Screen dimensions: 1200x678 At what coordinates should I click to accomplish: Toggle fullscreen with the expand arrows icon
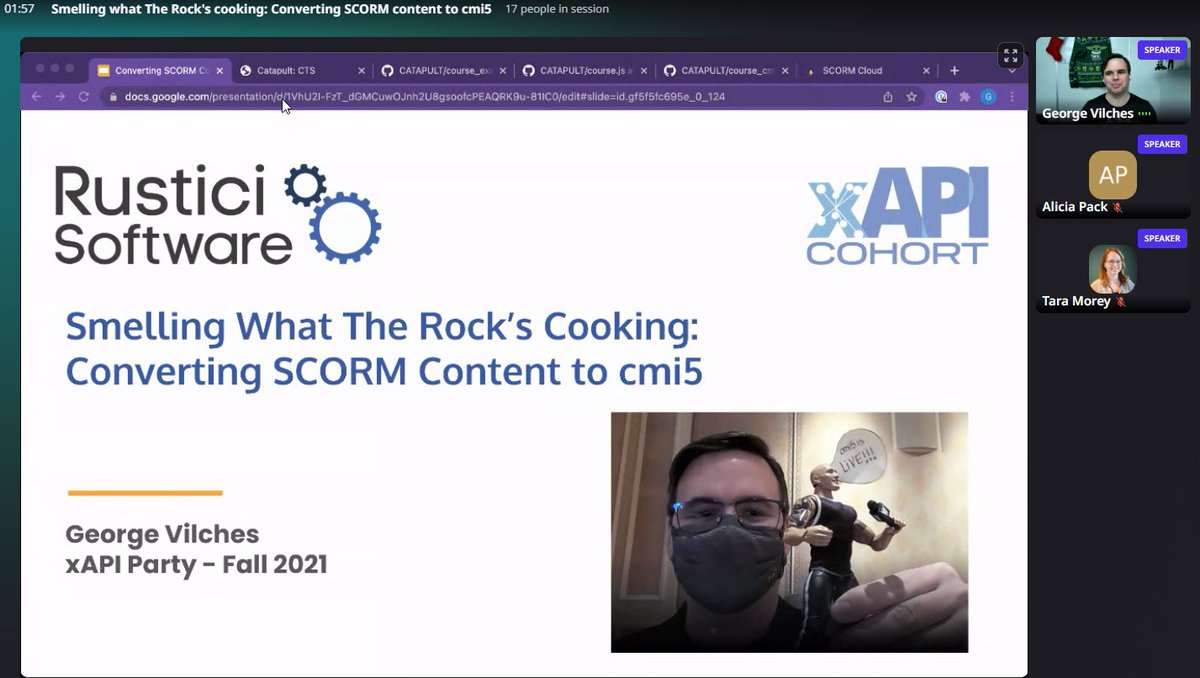point(1010,56)
